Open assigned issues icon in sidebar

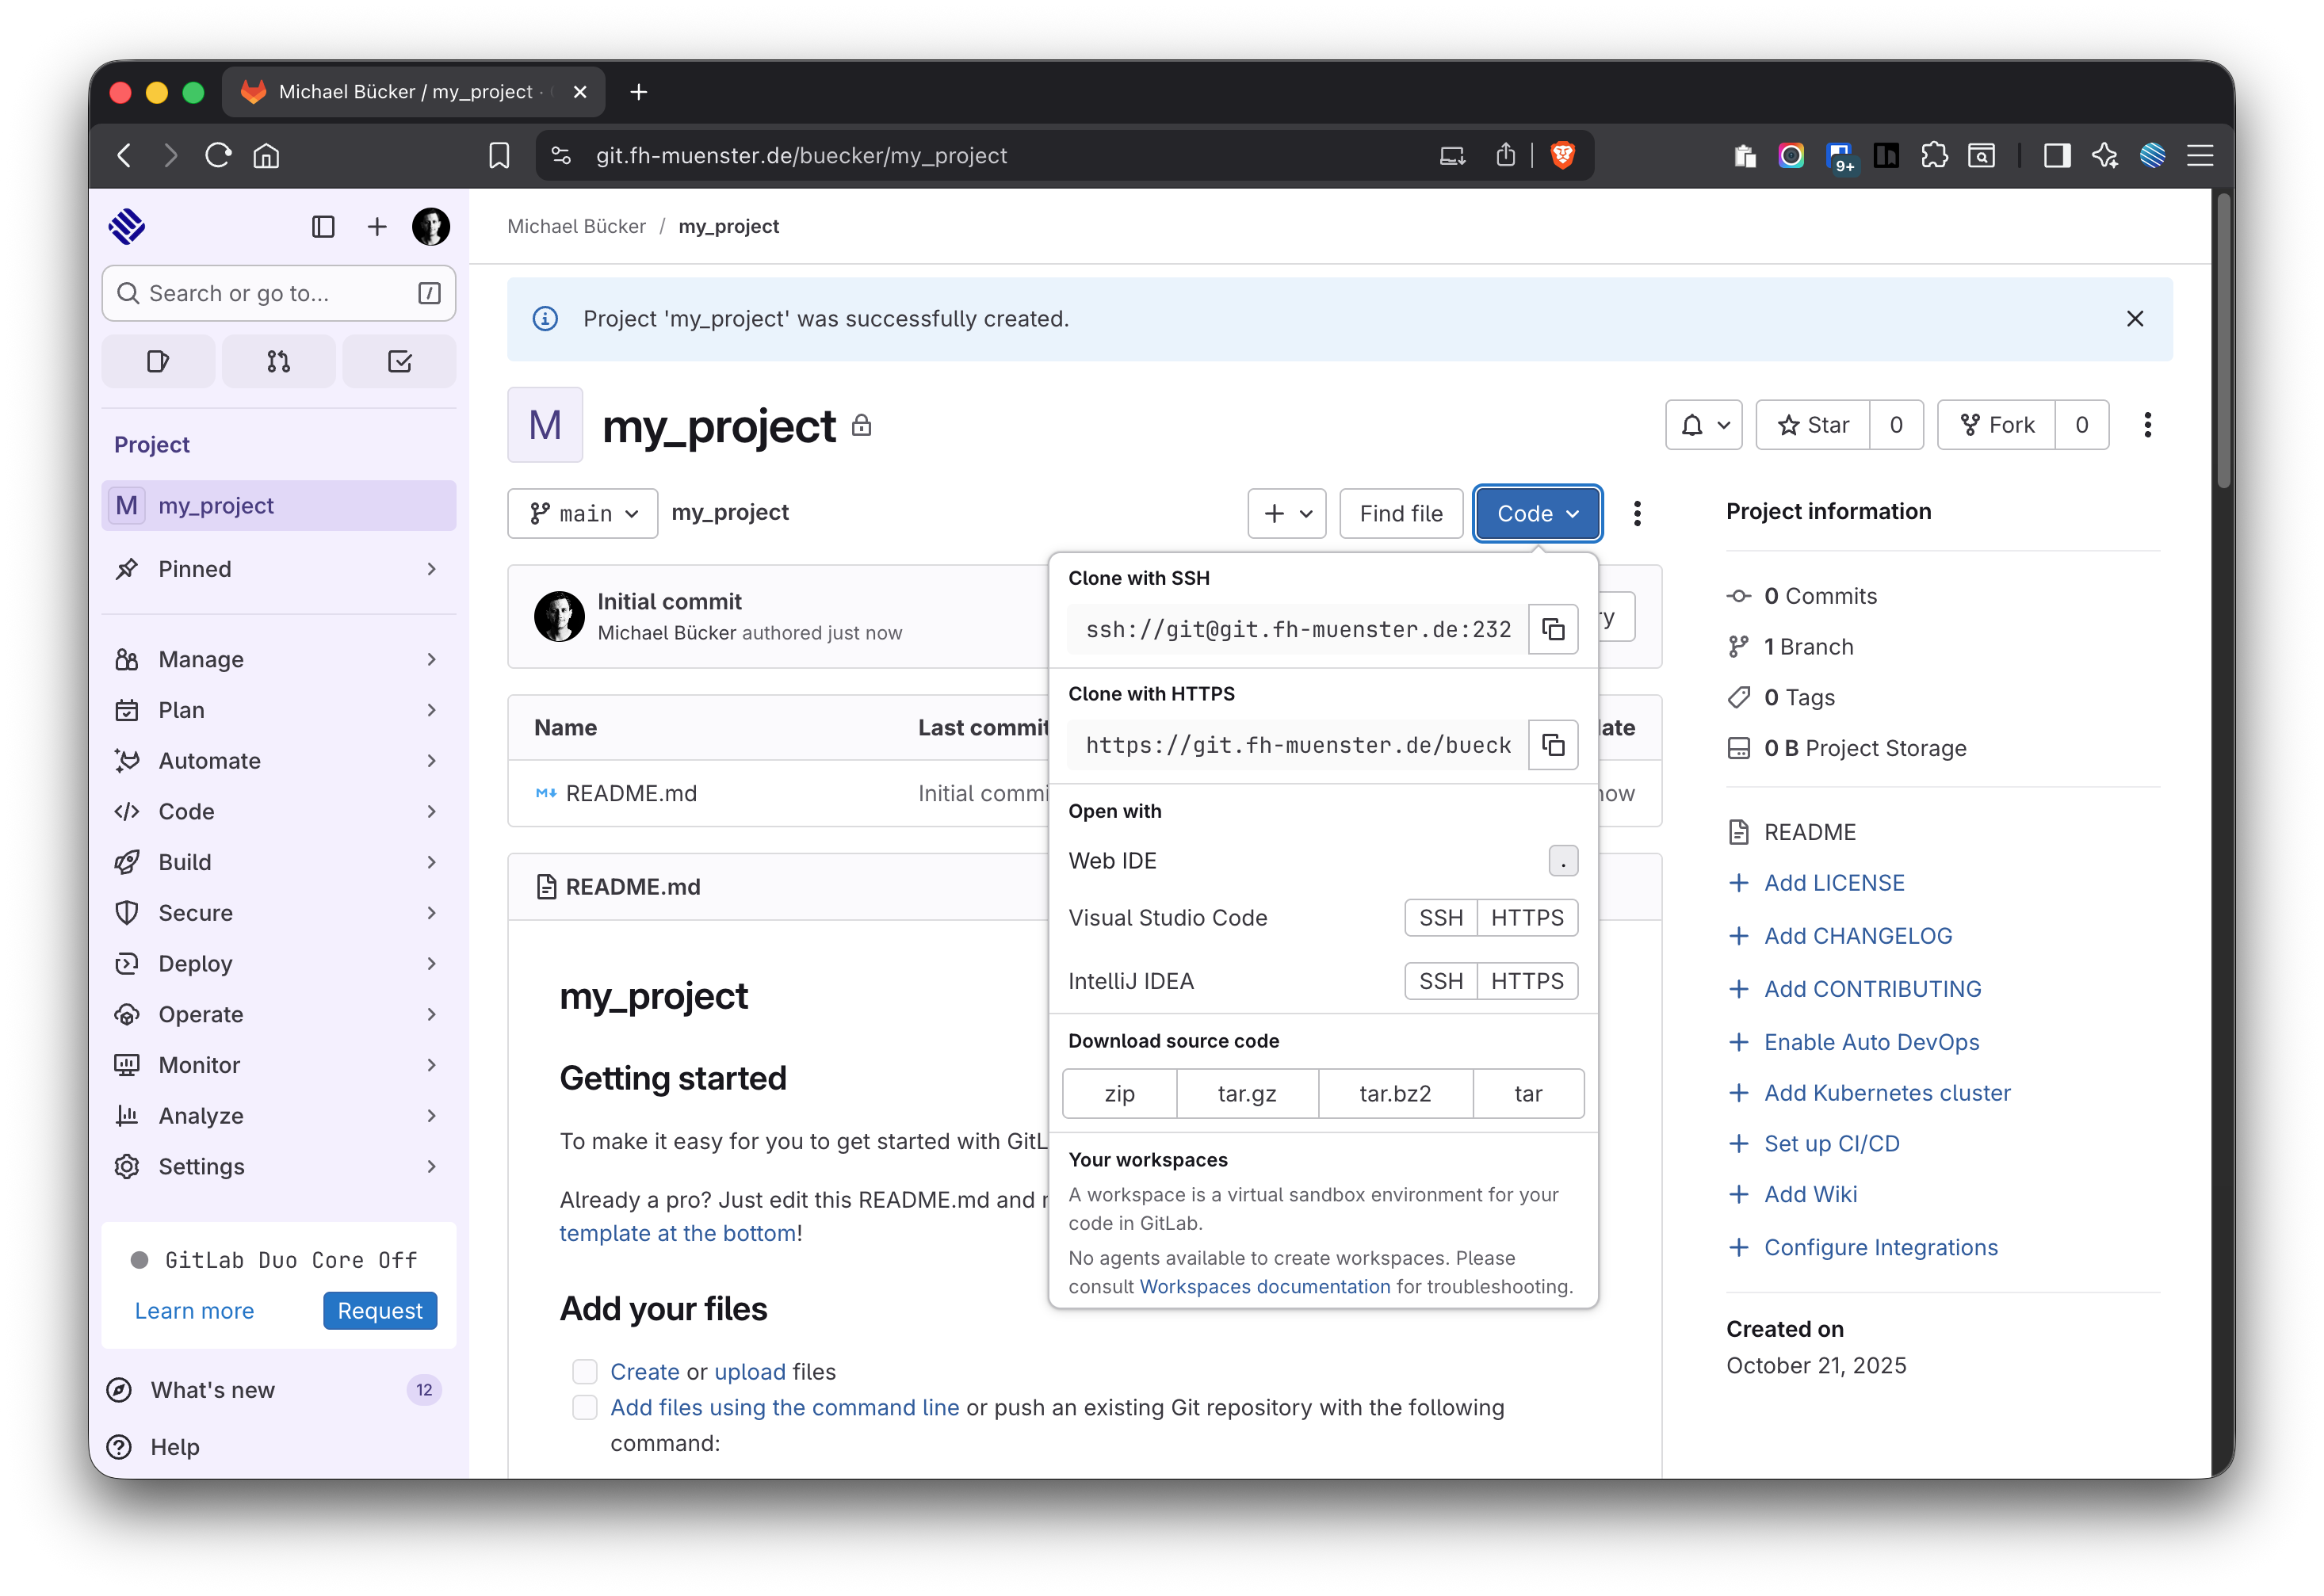(x=158, y=361)
